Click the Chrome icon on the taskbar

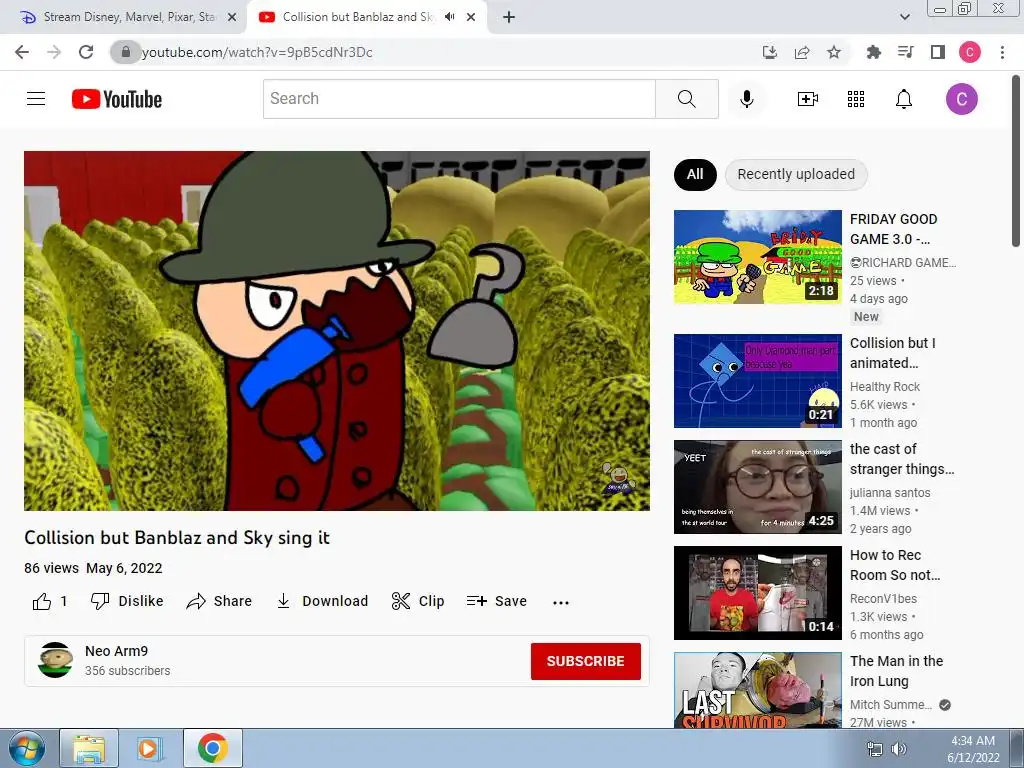[213, 748]
